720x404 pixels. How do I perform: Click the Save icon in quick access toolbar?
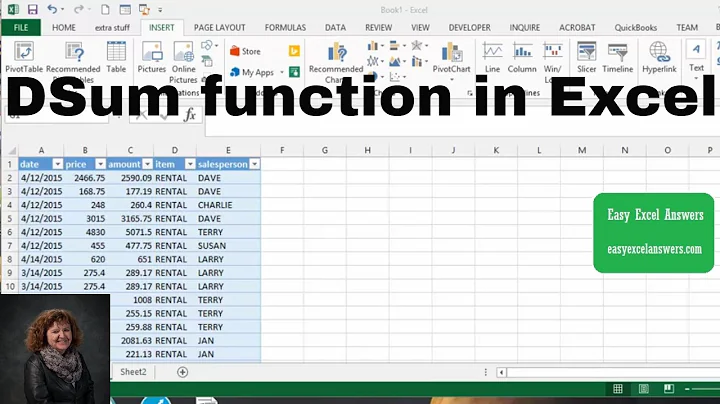(32, 9)
